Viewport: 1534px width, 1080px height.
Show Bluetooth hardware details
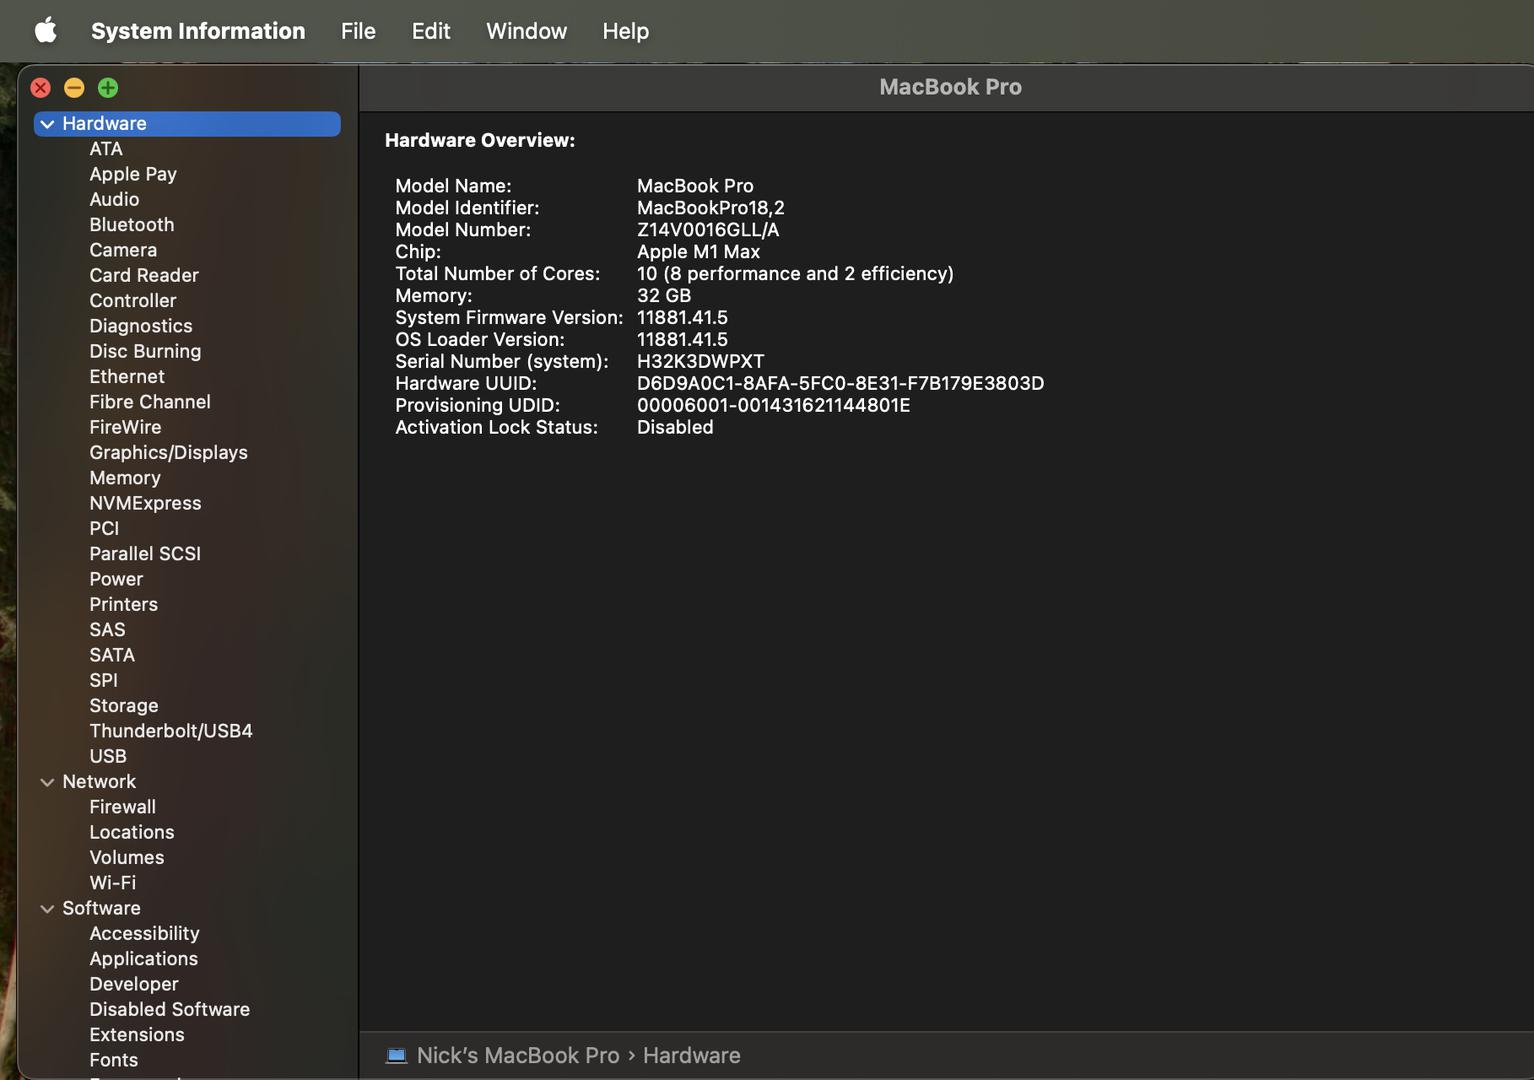pyautogui.click(x=131, y=225)
